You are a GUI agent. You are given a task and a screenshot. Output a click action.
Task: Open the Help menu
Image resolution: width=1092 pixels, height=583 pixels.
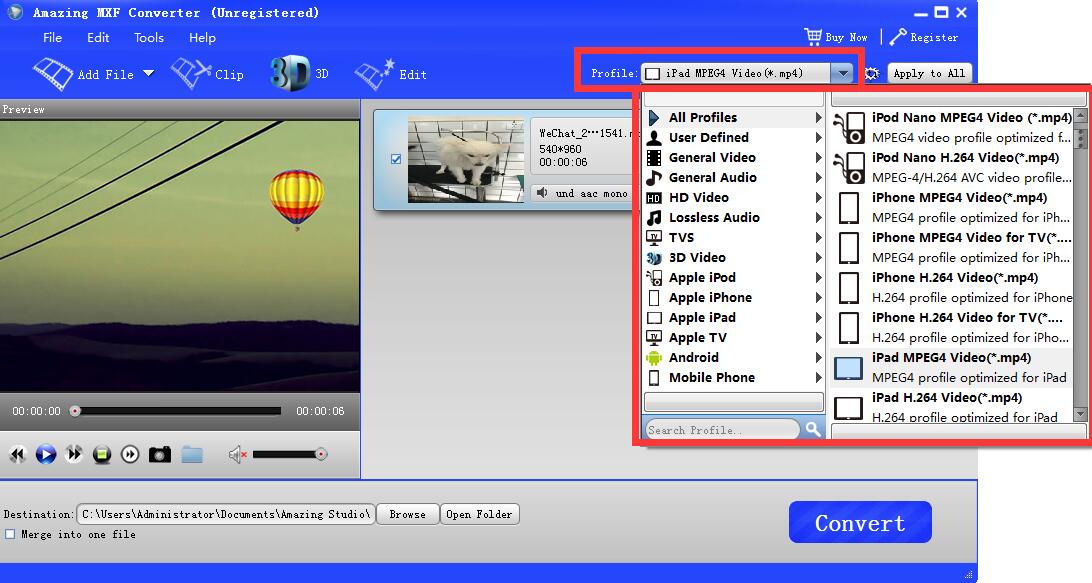(x=203, y=38)
